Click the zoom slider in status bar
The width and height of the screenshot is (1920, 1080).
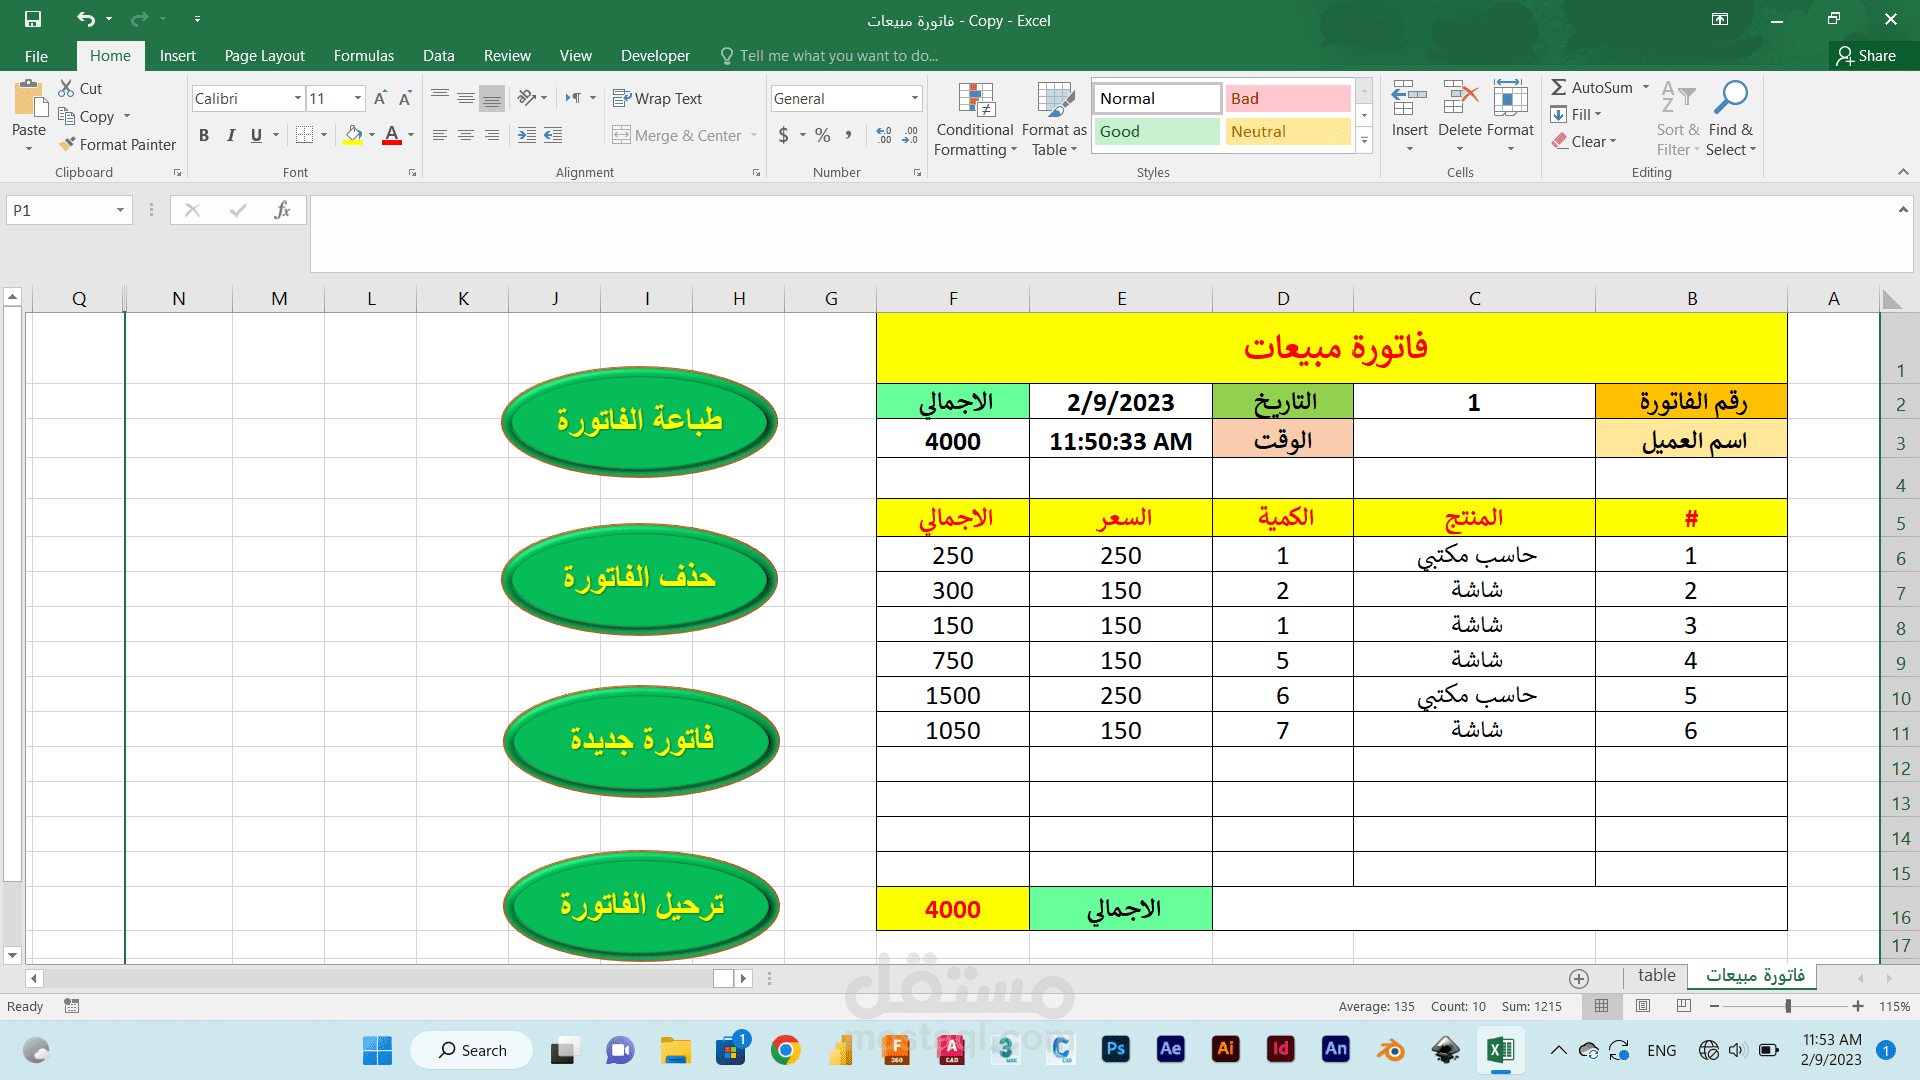[1788, 1006]
